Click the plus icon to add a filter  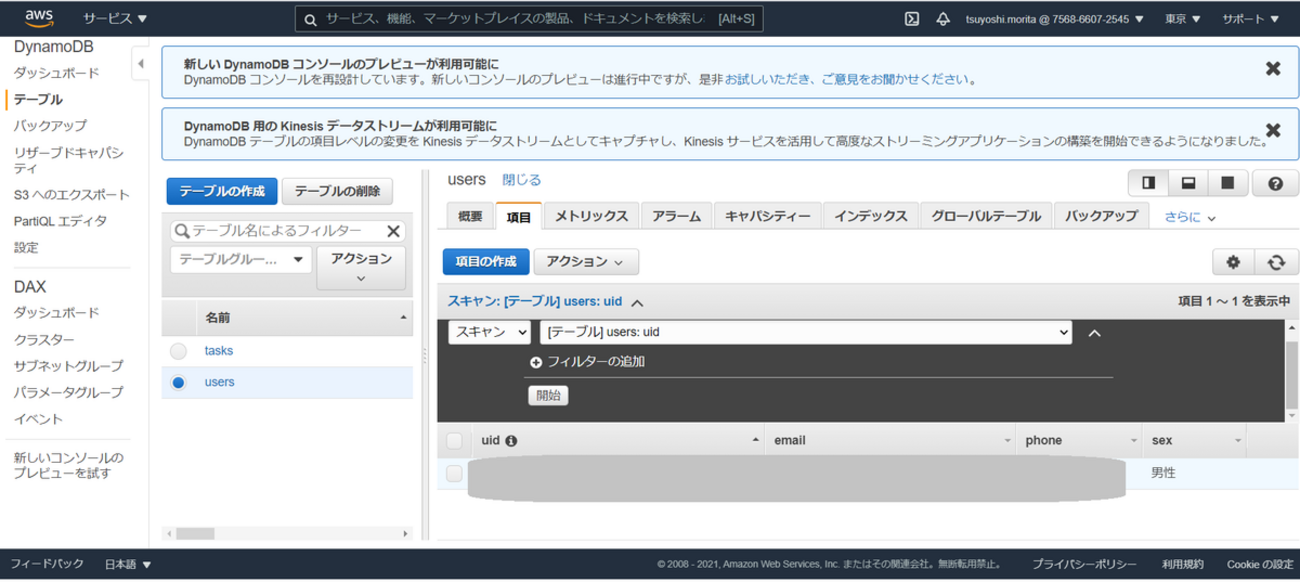point(536,362)
